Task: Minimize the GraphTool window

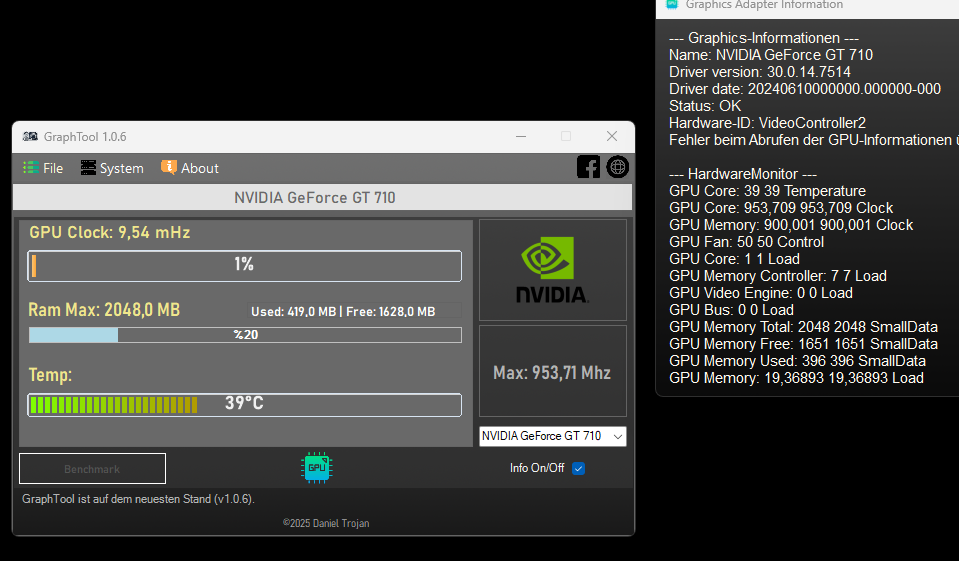Action: click(520, 136)
